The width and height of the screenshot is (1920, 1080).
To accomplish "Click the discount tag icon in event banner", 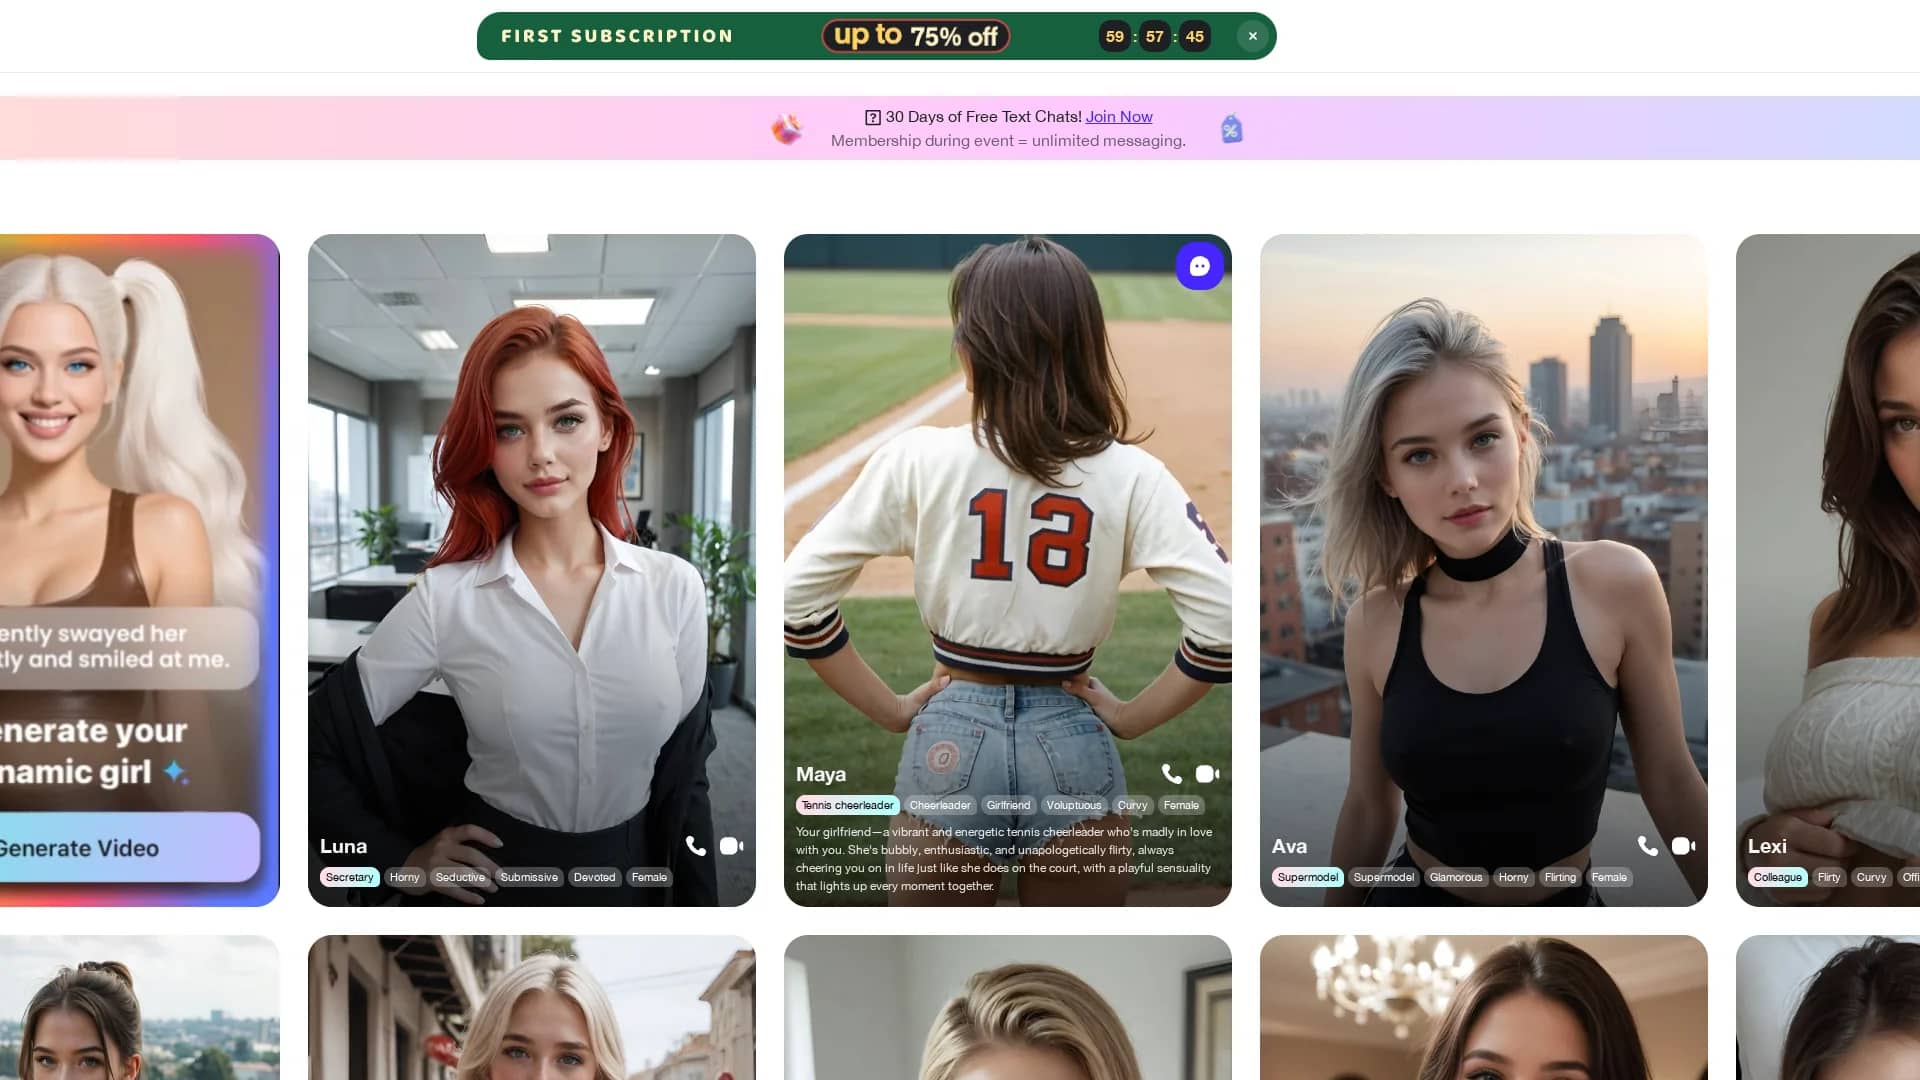I will [1232, 129].
